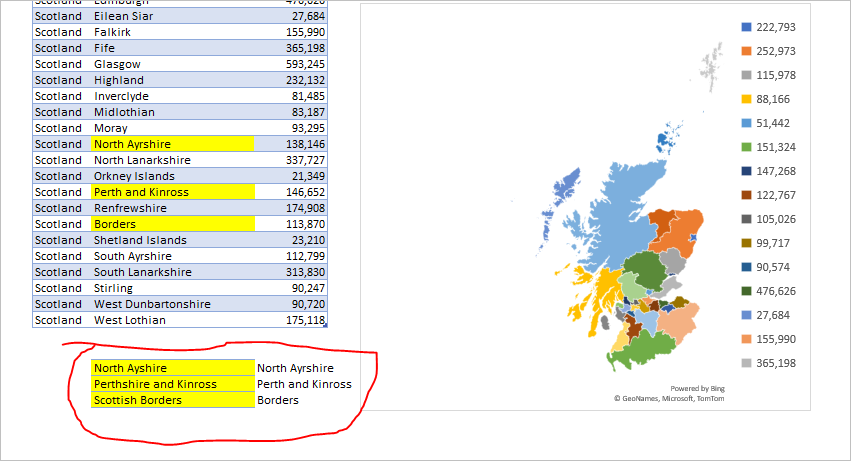Viewport: 851px width, 461px height.
Task: Select the South Lanarkshire cell
Action: pyautogui.click(x=173, y=272)
